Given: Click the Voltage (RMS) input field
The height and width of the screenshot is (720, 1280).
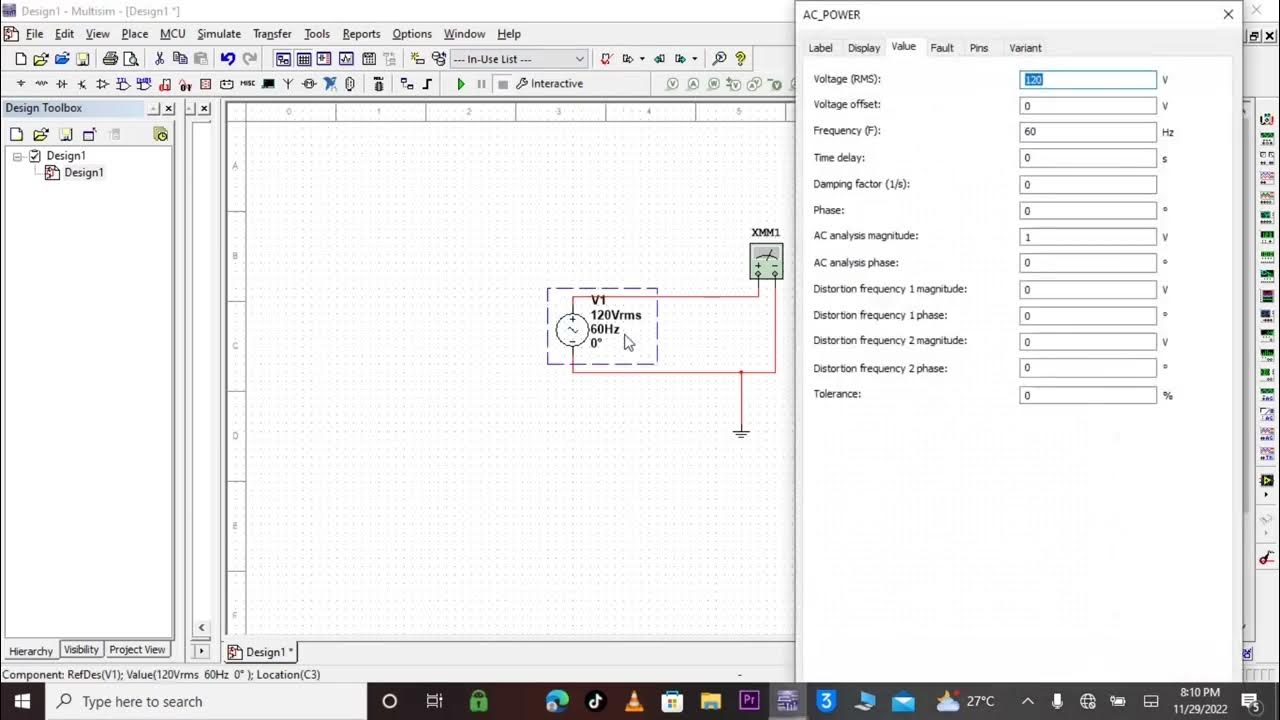Looking at the screenshot, I should point(1088,79).
